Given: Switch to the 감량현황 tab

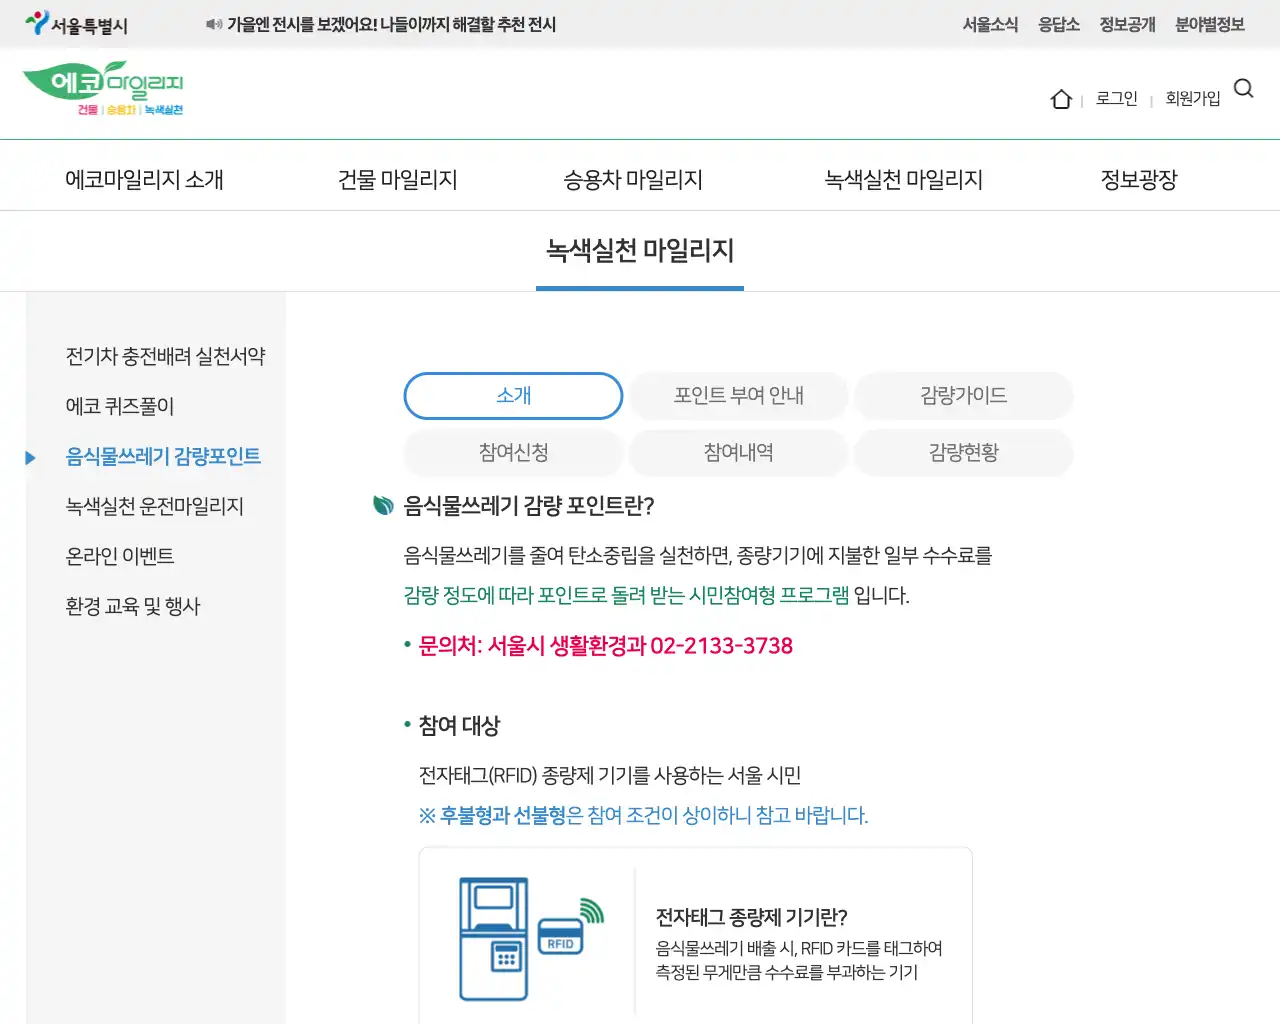Looking at the screenshot, I should pyautogui.click(x=964, y=453).
